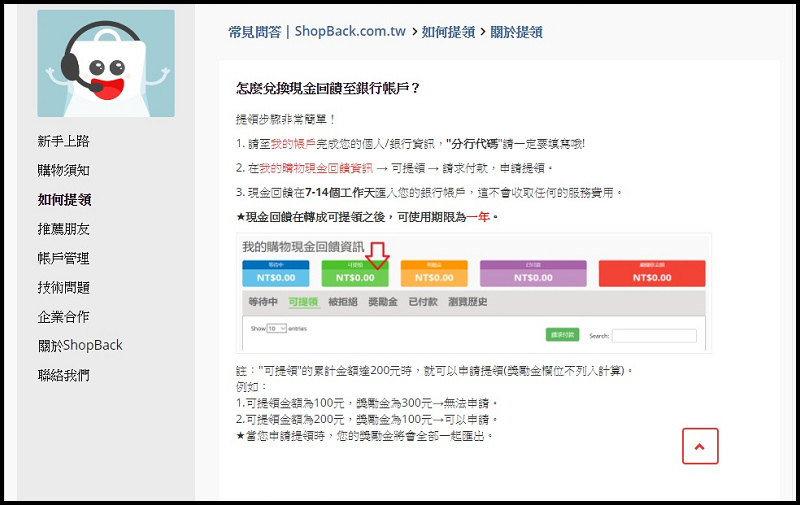
Task: Click the bold text "分行代碼"
Action: point(474,144)
